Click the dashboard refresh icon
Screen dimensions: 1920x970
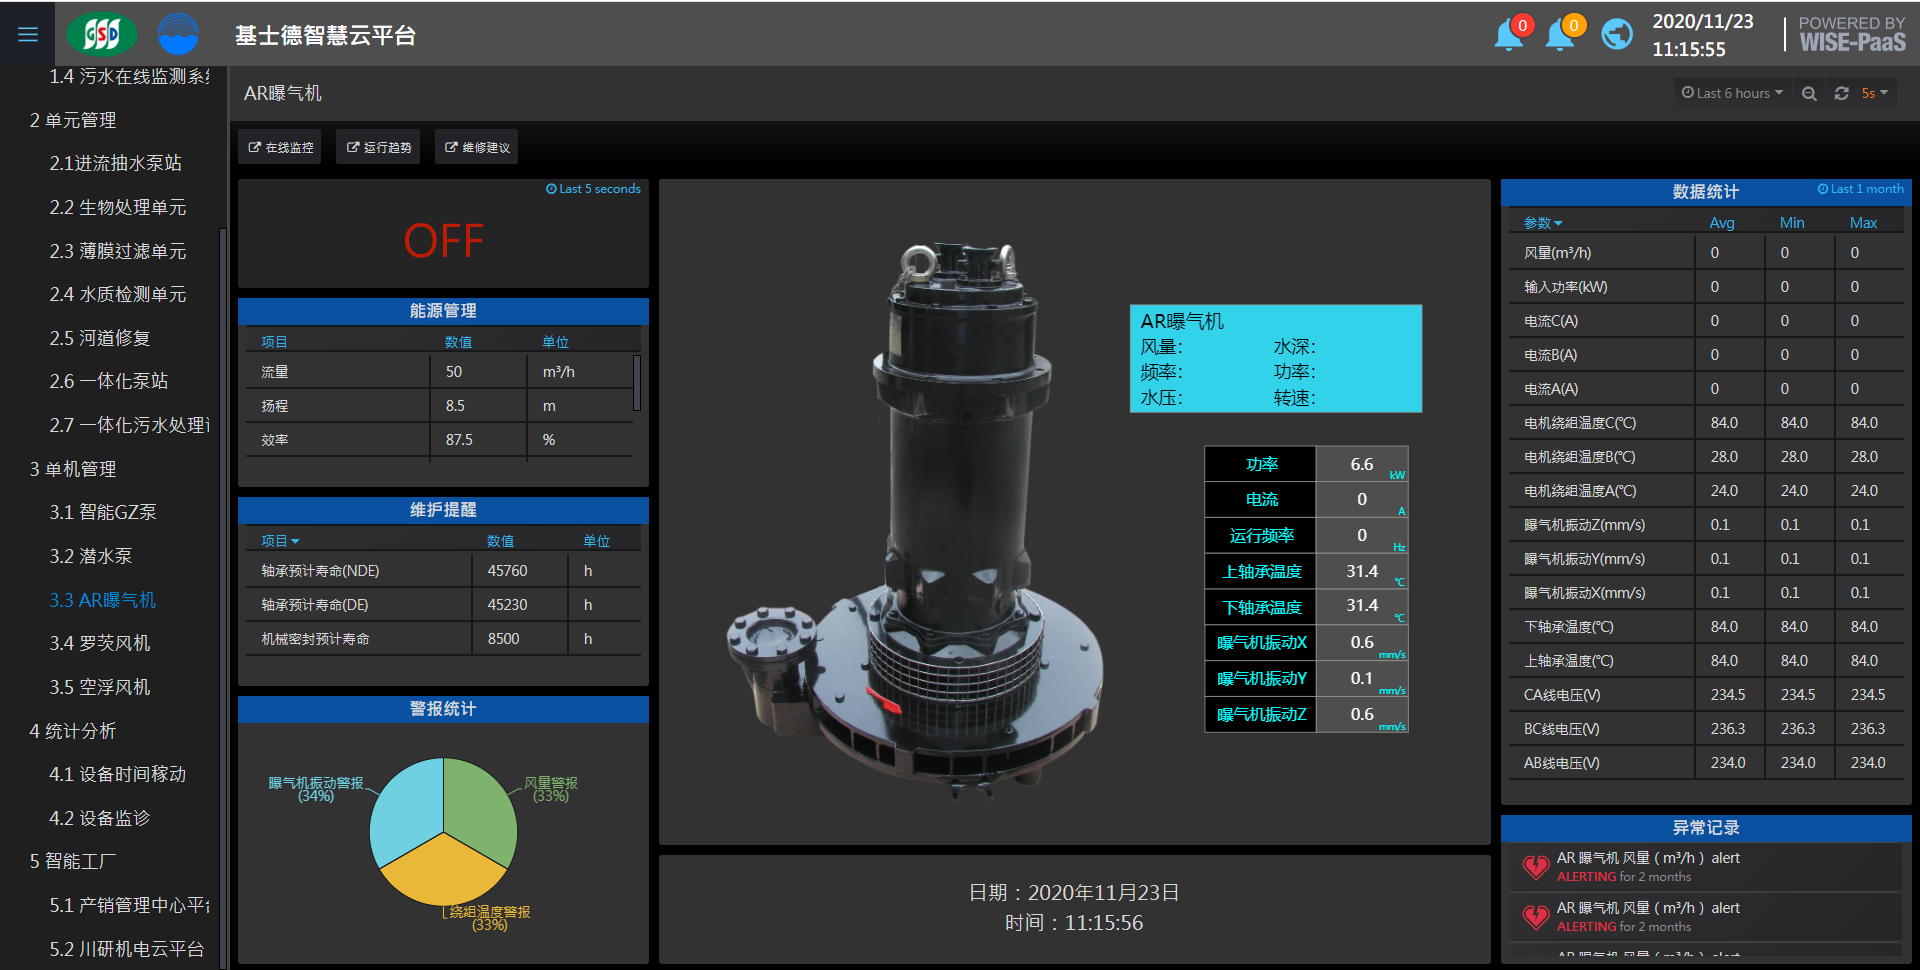point(1841,93)
